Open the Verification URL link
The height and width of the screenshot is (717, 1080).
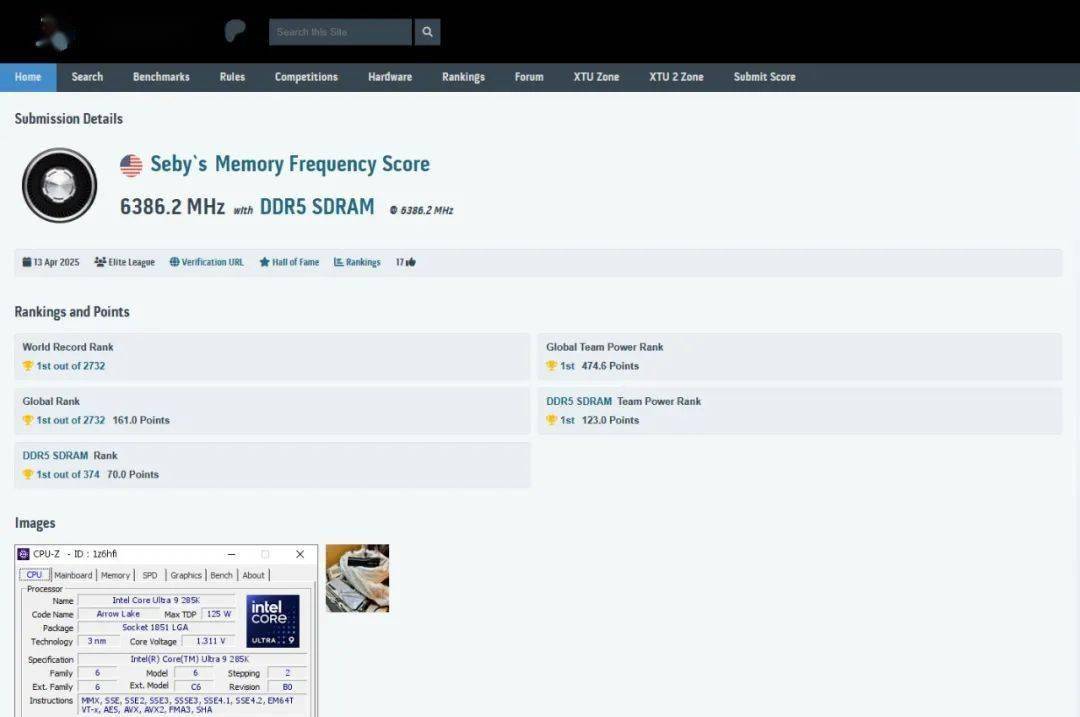213,262
